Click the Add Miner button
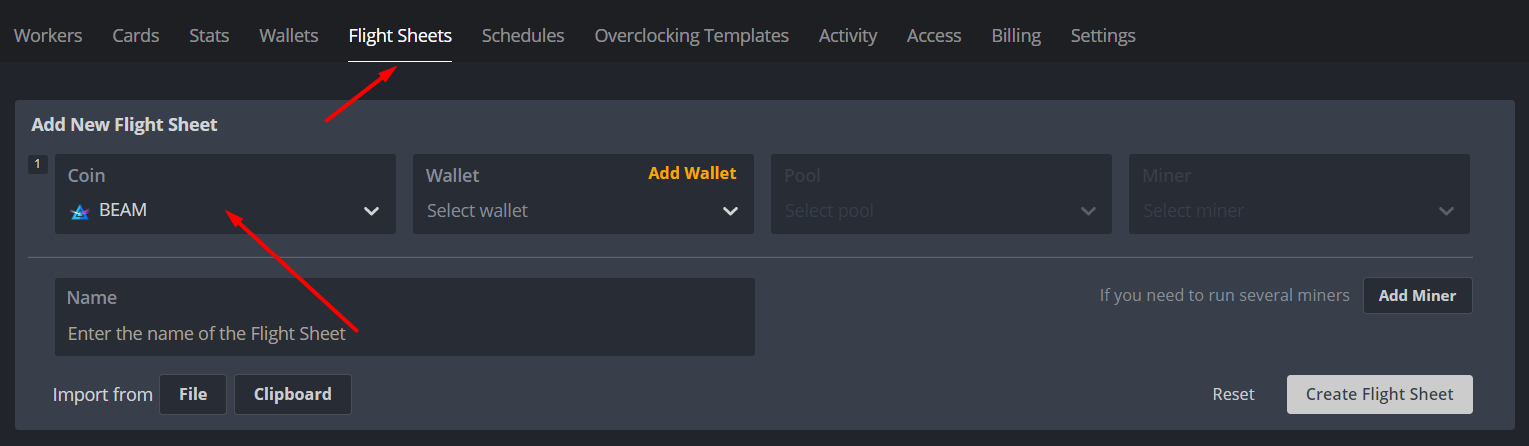This screenshot has width=1529, height=446. tap(1417, 295)
